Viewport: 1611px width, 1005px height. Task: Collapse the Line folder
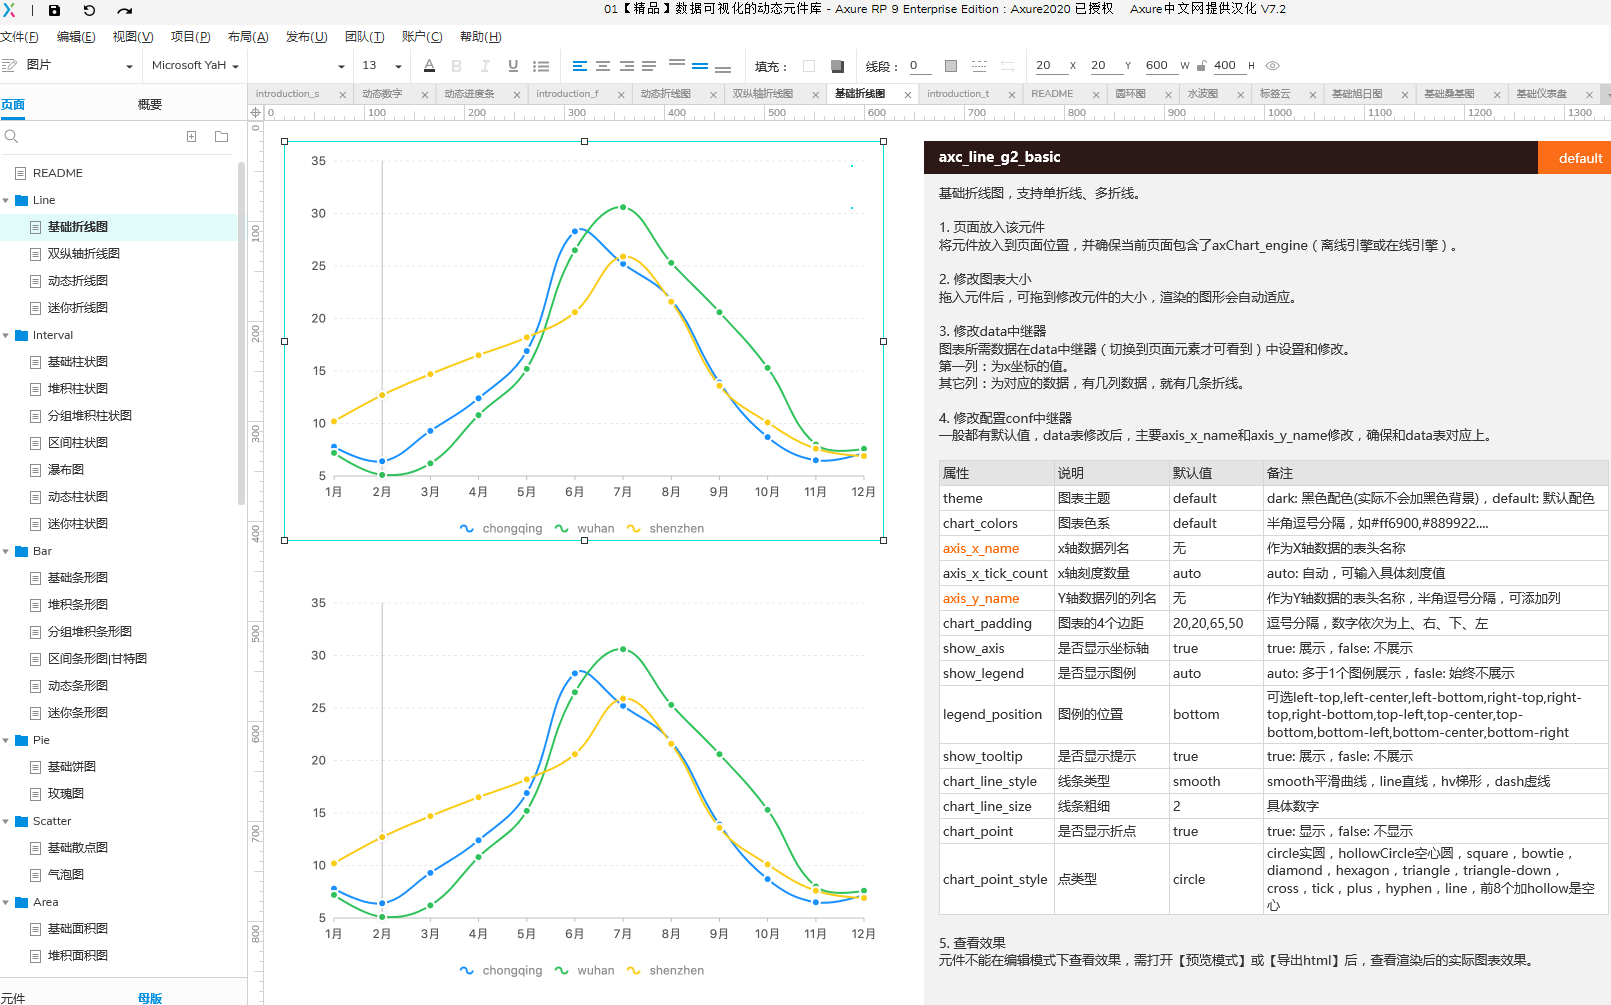click(x=6, y=200)
